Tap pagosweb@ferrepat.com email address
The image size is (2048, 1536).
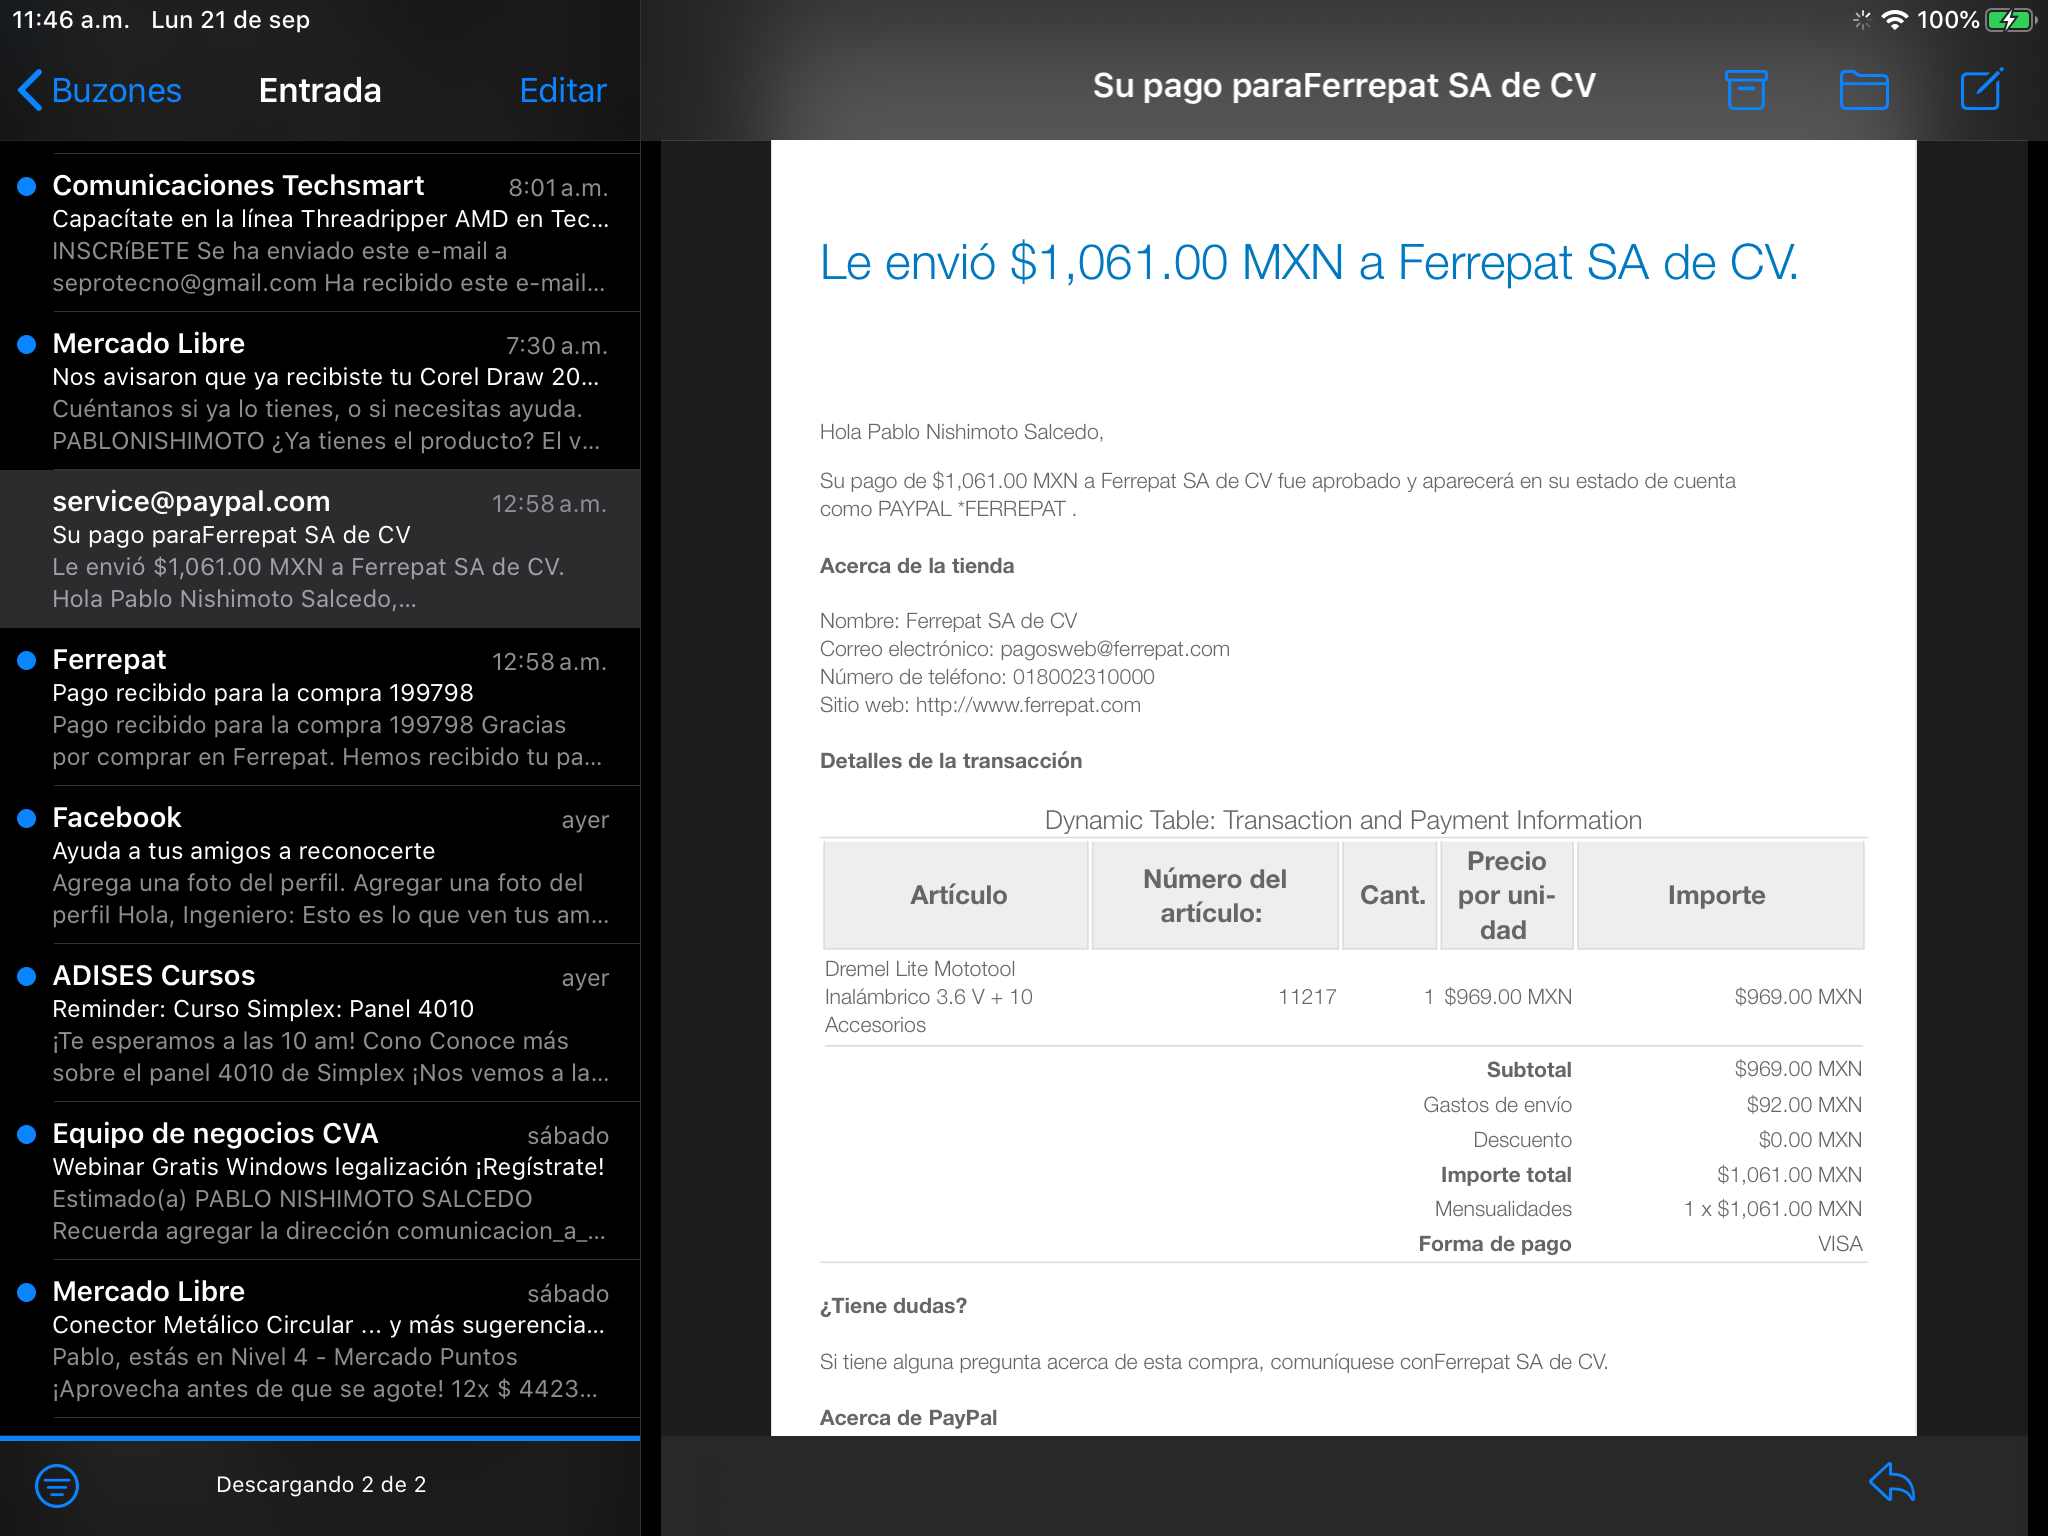[x=1115, y=649]
